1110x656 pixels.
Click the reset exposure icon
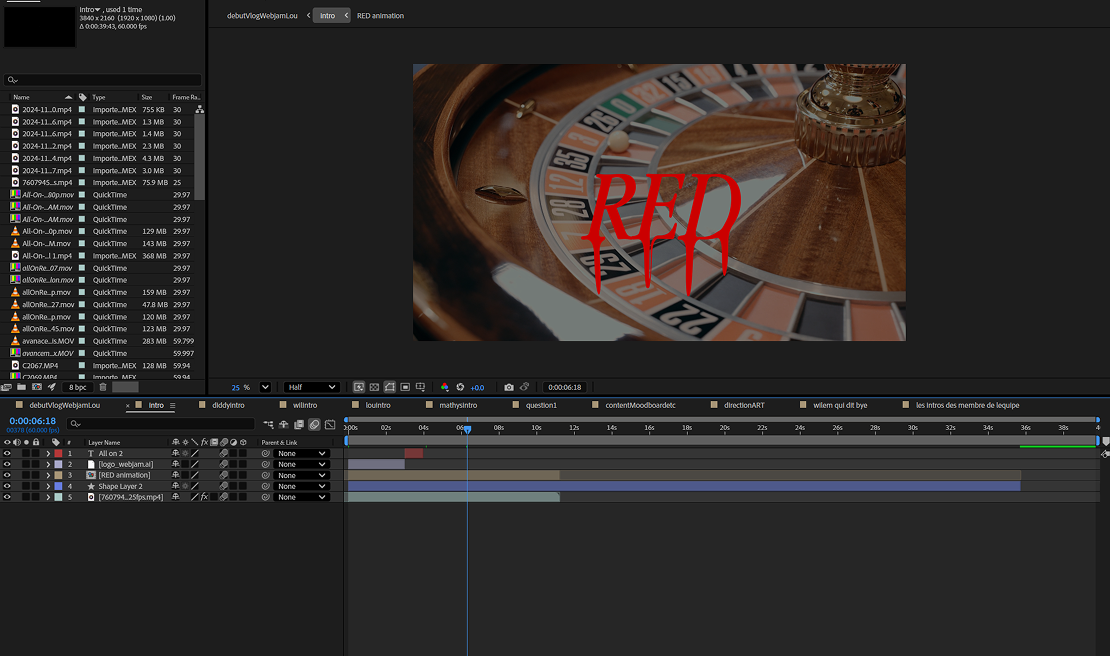pyautogui.click(x=460, y=387)
